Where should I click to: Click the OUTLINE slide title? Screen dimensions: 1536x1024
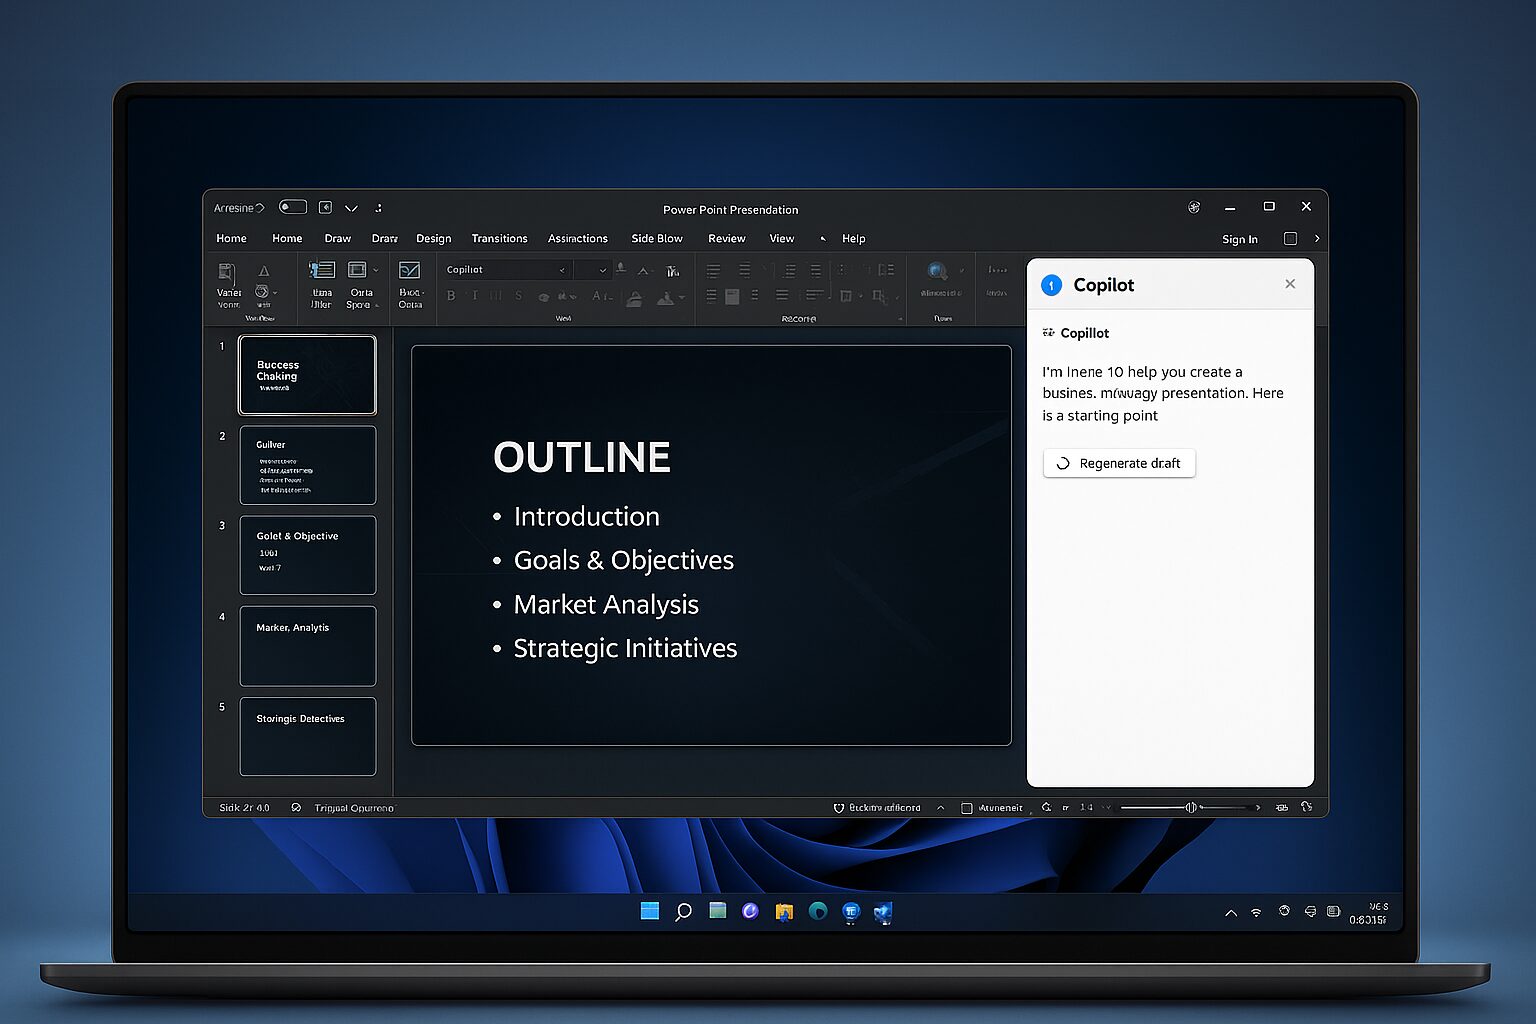pos(582,457)
